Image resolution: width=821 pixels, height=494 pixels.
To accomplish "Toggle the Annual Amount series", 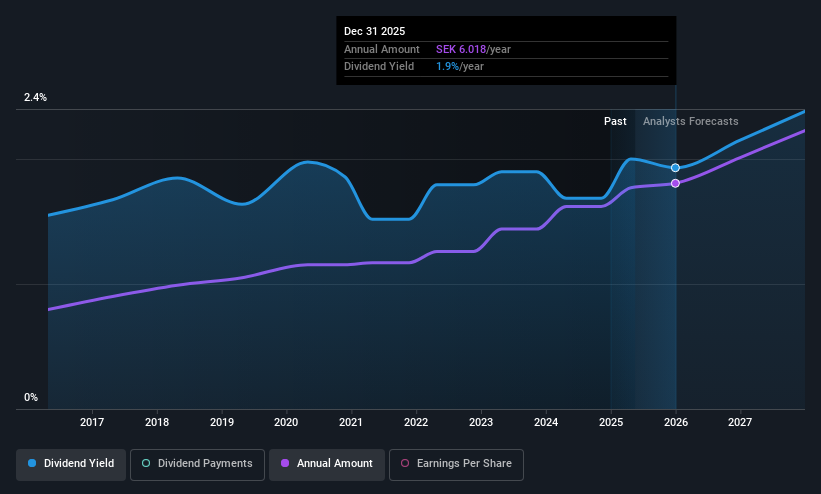I will (x=327, y=464).
